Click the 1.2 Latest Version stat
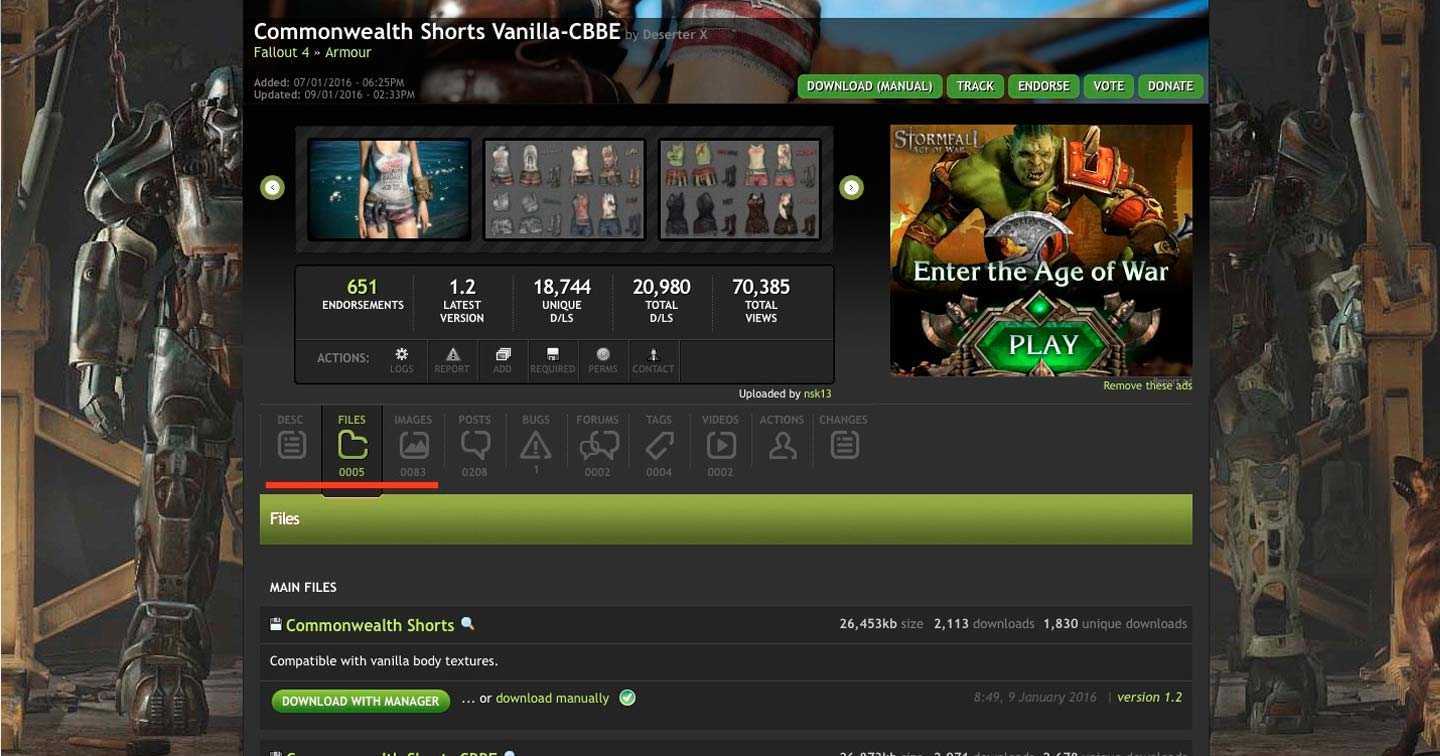The width and height of the screenshot is (1440, 756). coord(462,301)
